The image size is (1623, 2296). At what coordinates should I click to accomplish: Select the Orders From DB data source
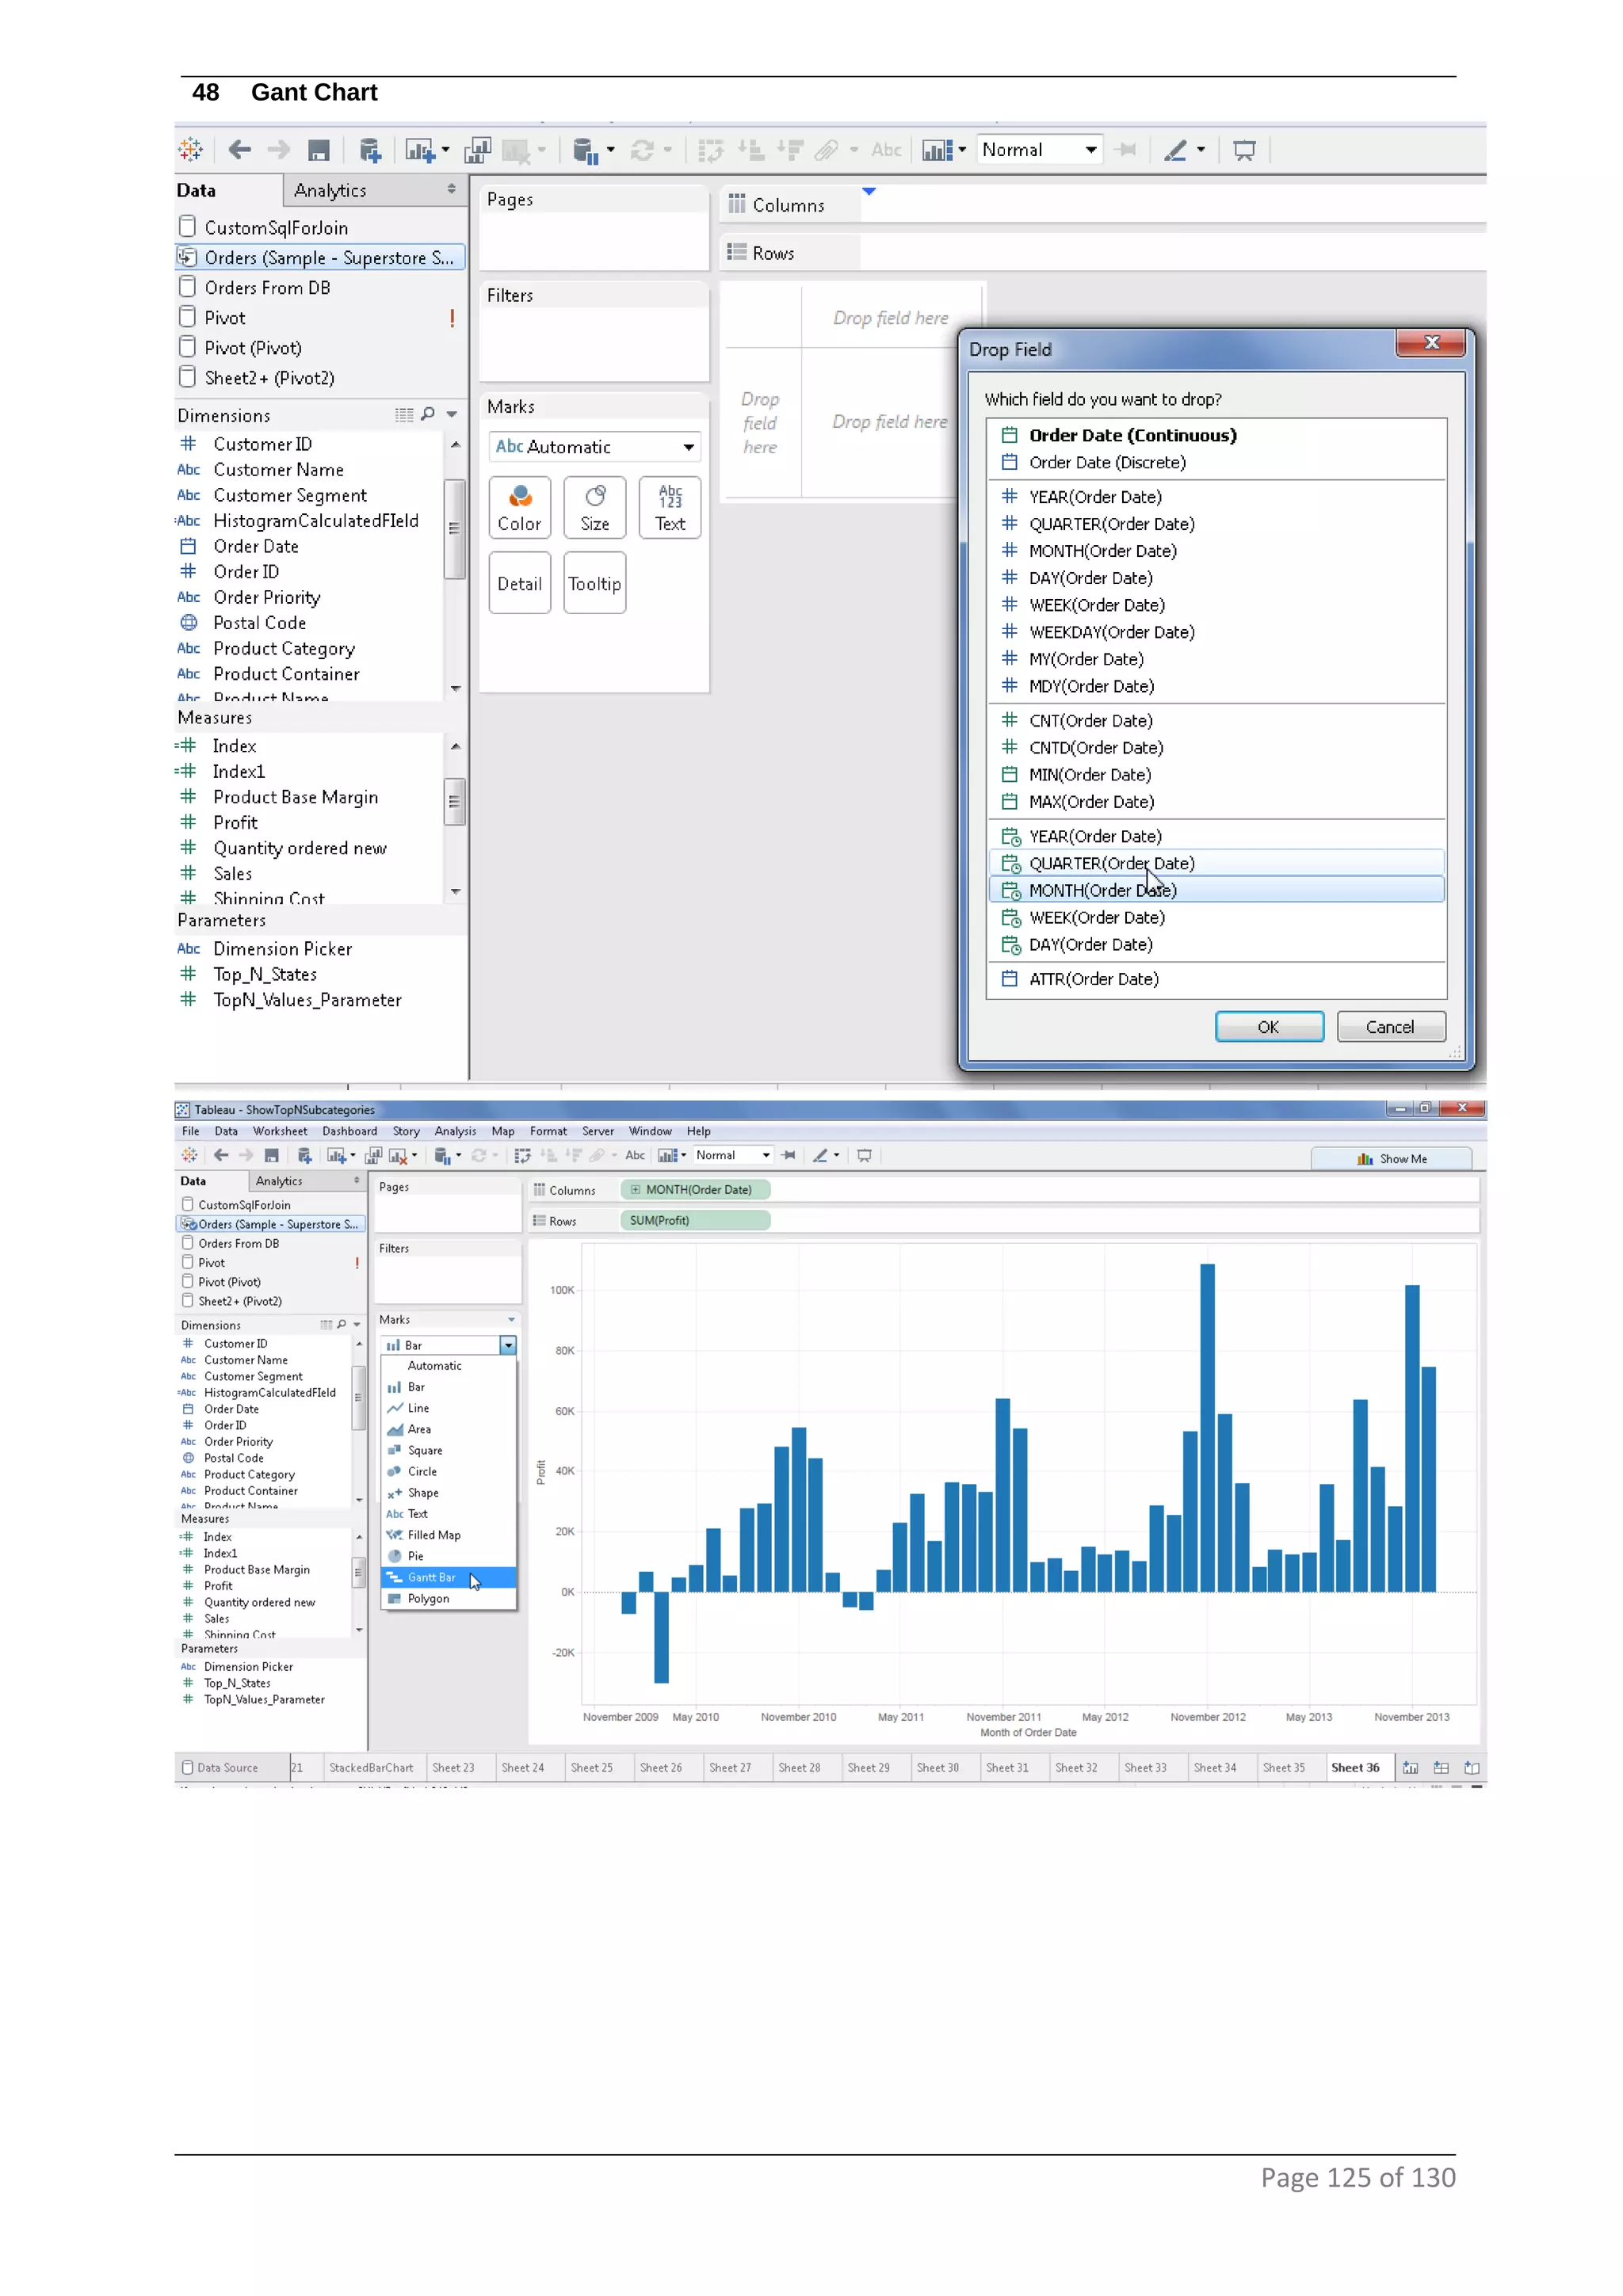coord(266,288)
